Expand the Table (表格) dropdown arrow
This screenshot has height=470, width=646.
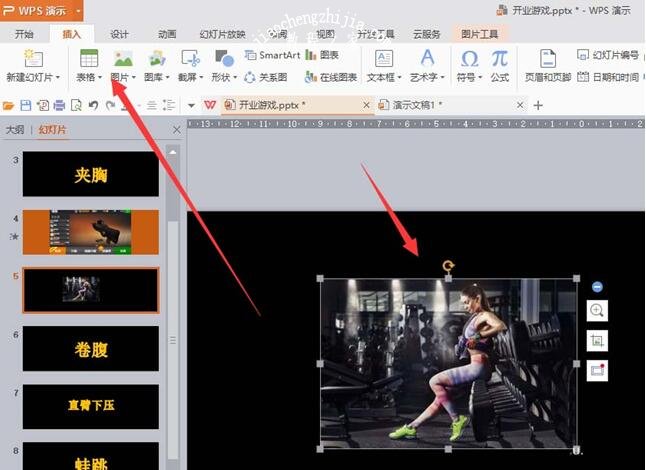point(100,77)
